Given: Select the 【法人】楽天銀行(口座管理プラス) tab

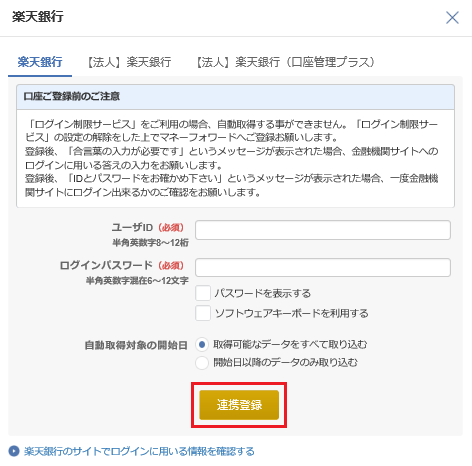Looking at the screenshot, I should coord(285,62).
